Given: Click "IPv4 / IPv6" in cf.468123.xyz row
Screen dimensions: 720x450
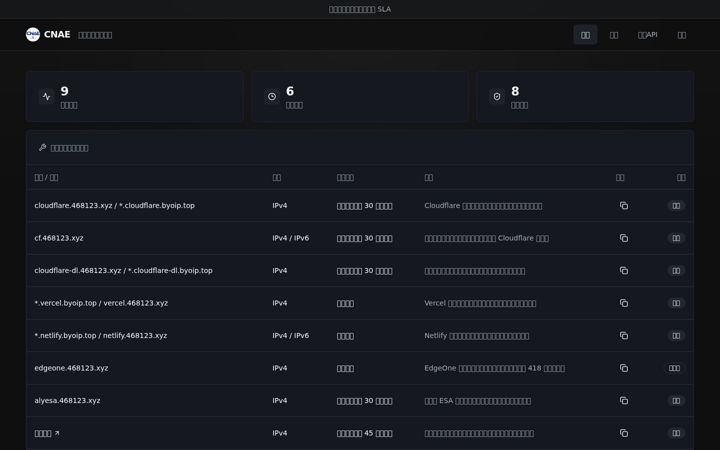Looking at the screenshot, I should (291, 238).
